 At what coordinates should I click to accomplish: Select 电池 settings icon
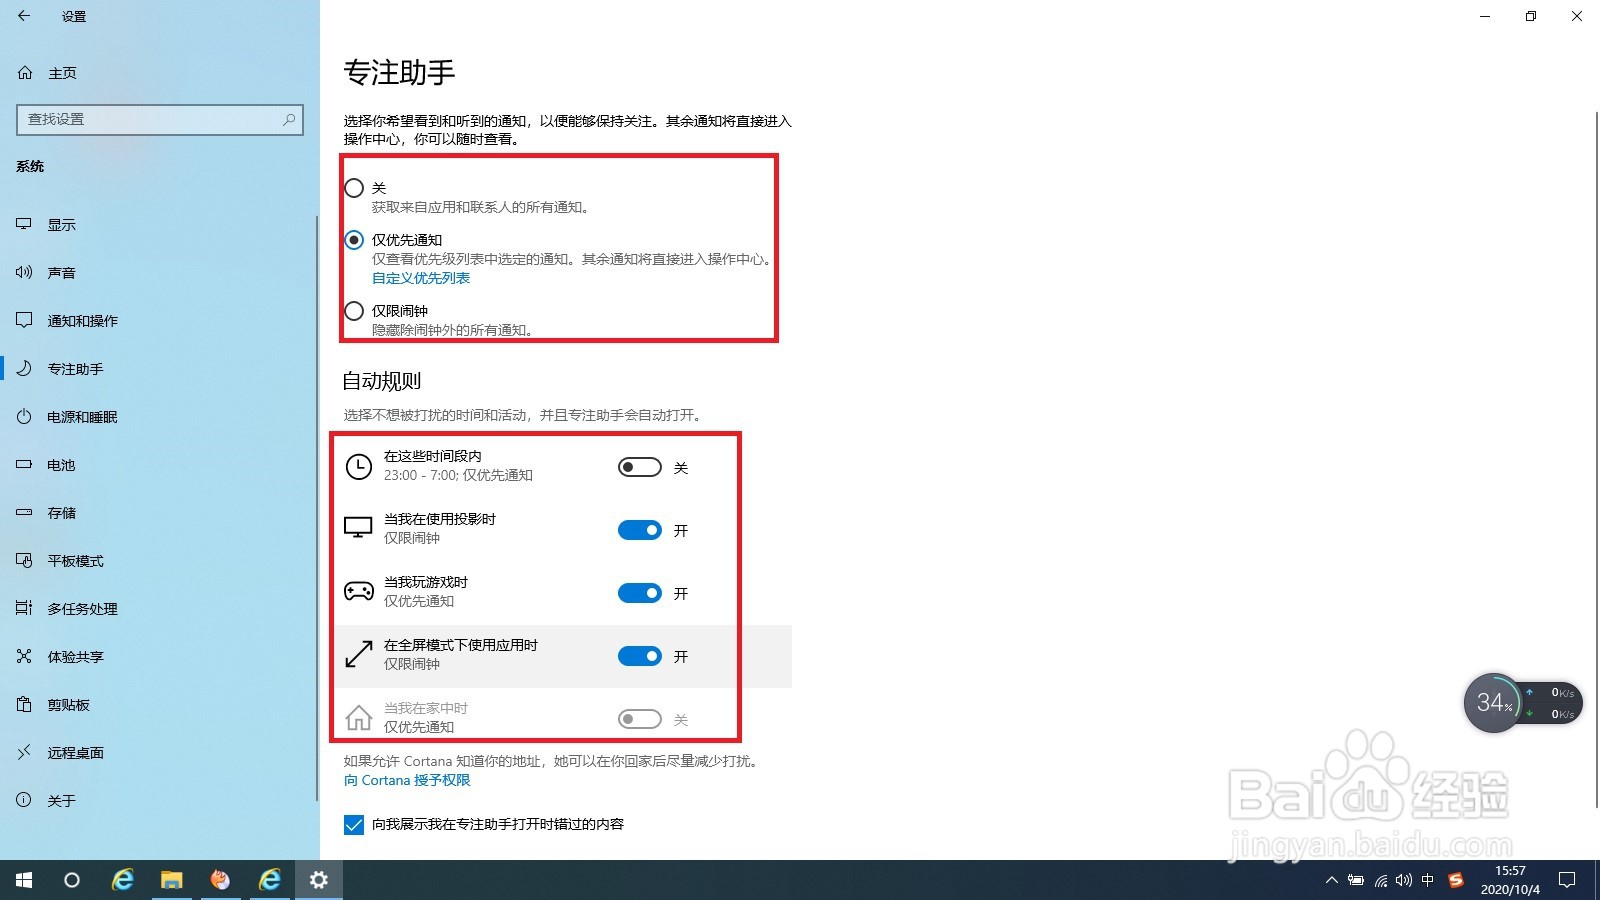pyautogui.click(x=59, y=464)
